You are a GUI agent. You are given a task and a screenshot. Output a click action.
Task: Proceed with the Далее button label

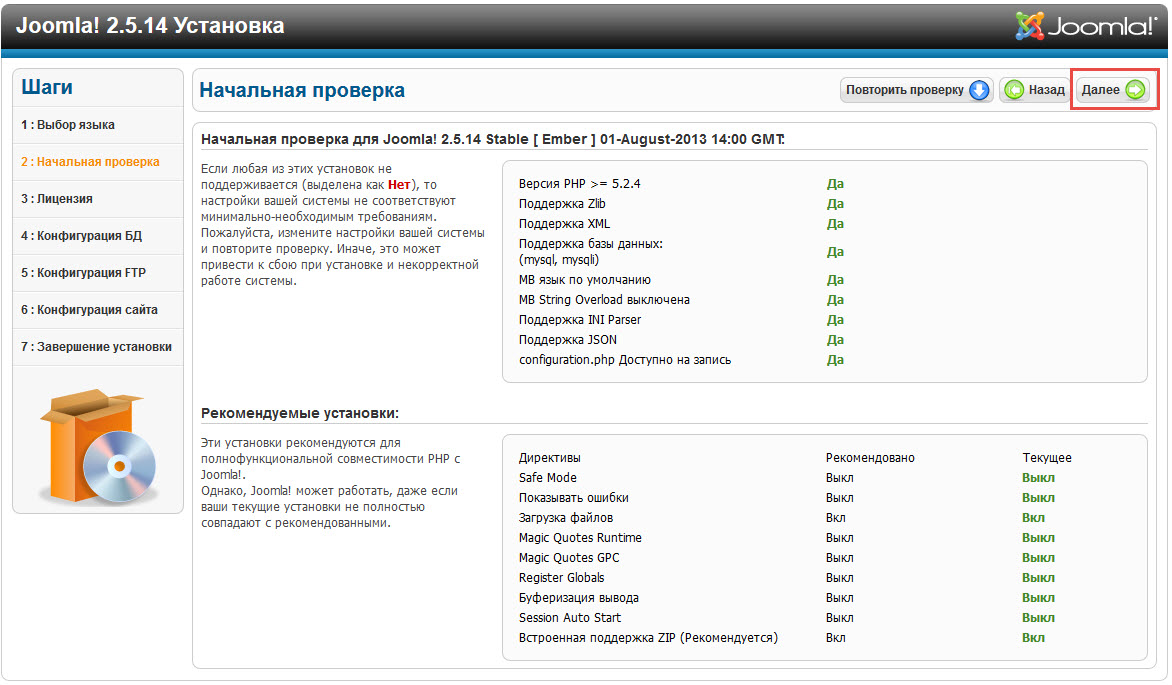pos(1100,90)
